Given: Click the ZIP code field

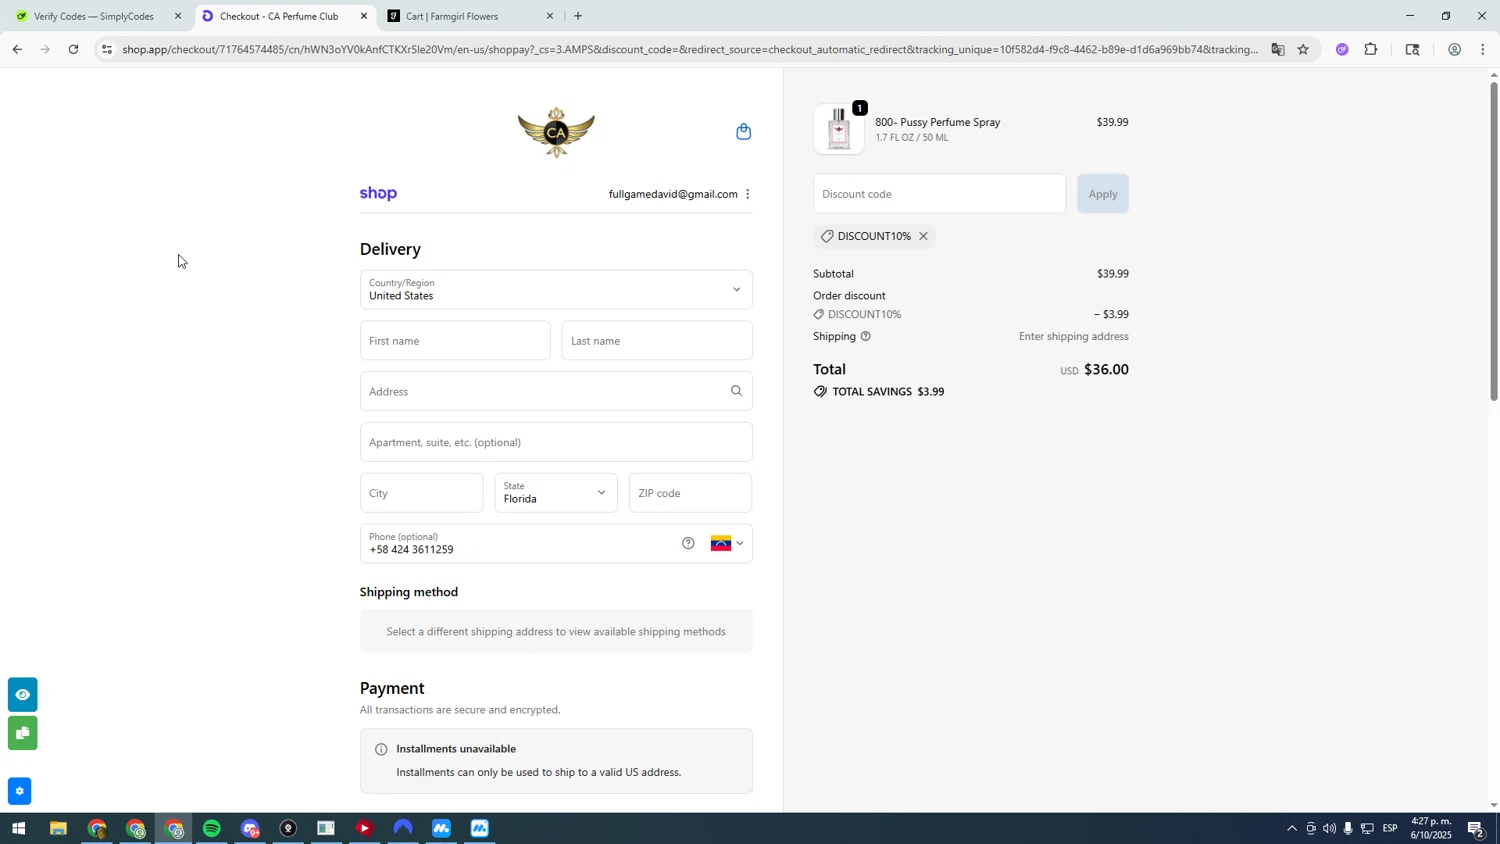Looking at the screenshot, I should 690,493.
